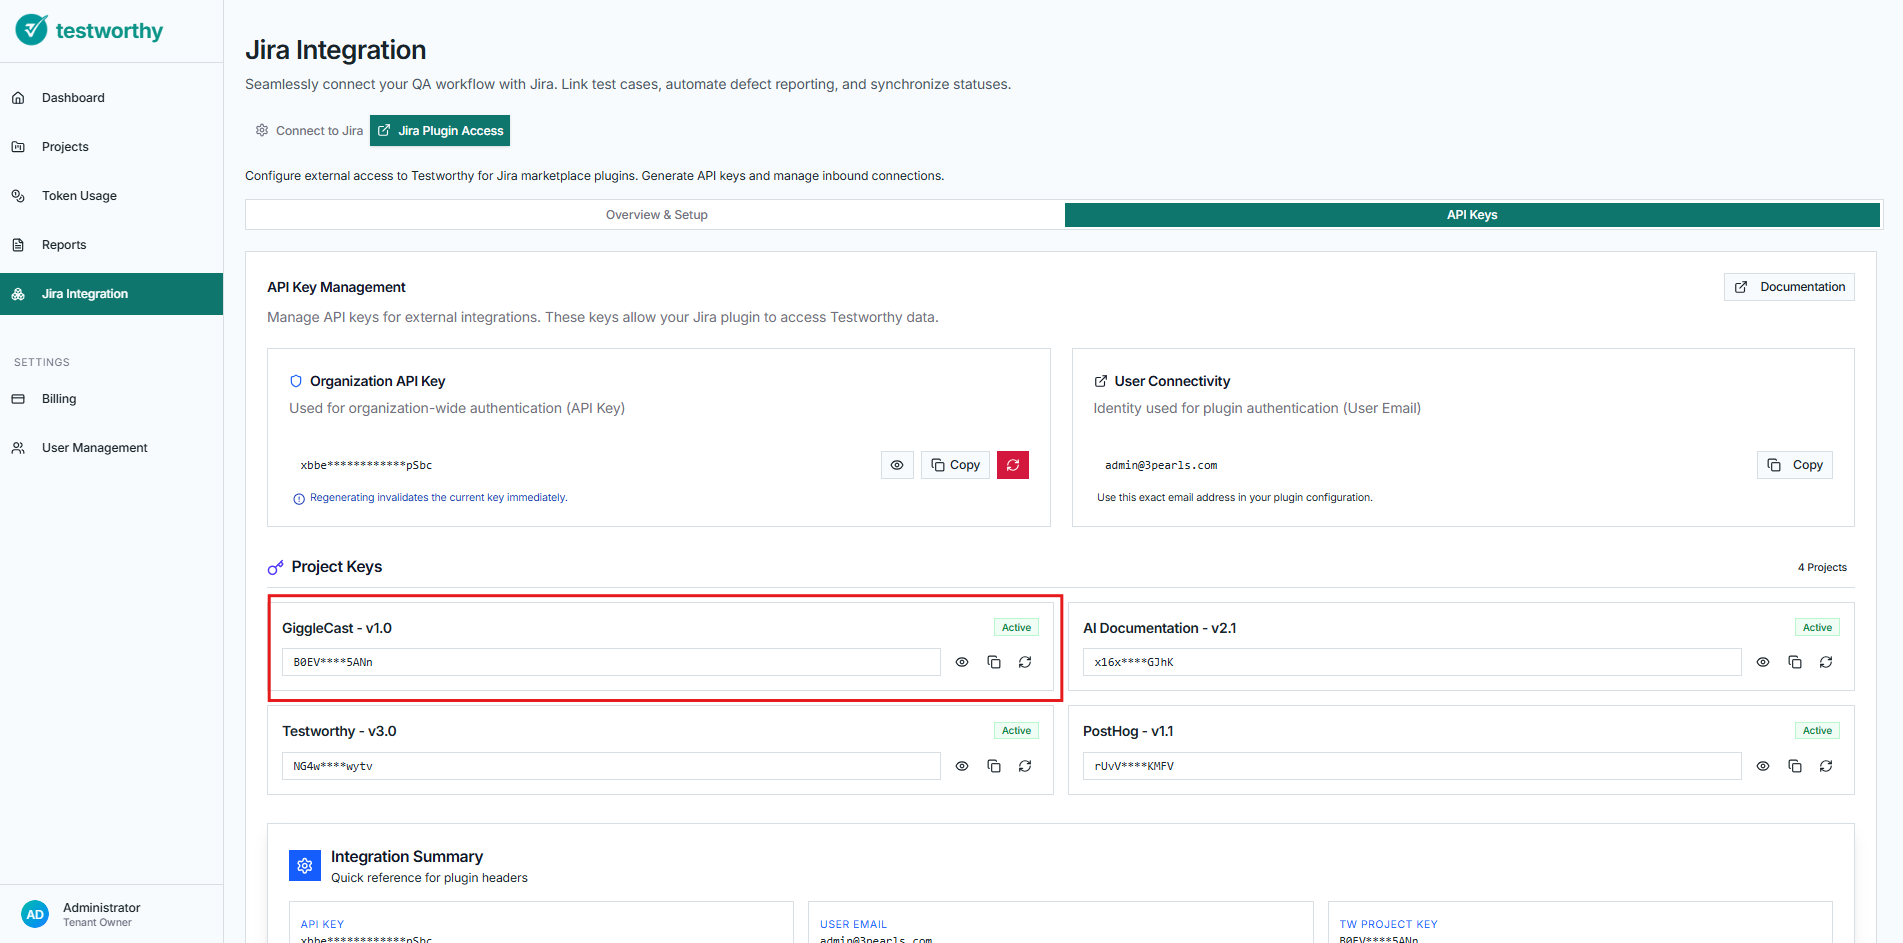
Task: Click the admin@3pearls.com email text
Action: [x=1161, y=465]
